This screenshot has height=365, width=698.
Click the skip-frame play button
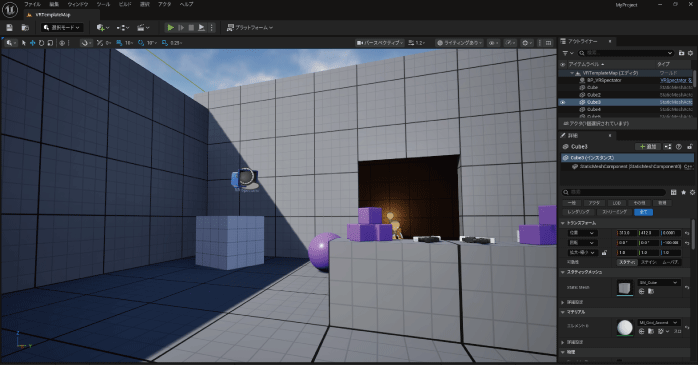(181, 28)
